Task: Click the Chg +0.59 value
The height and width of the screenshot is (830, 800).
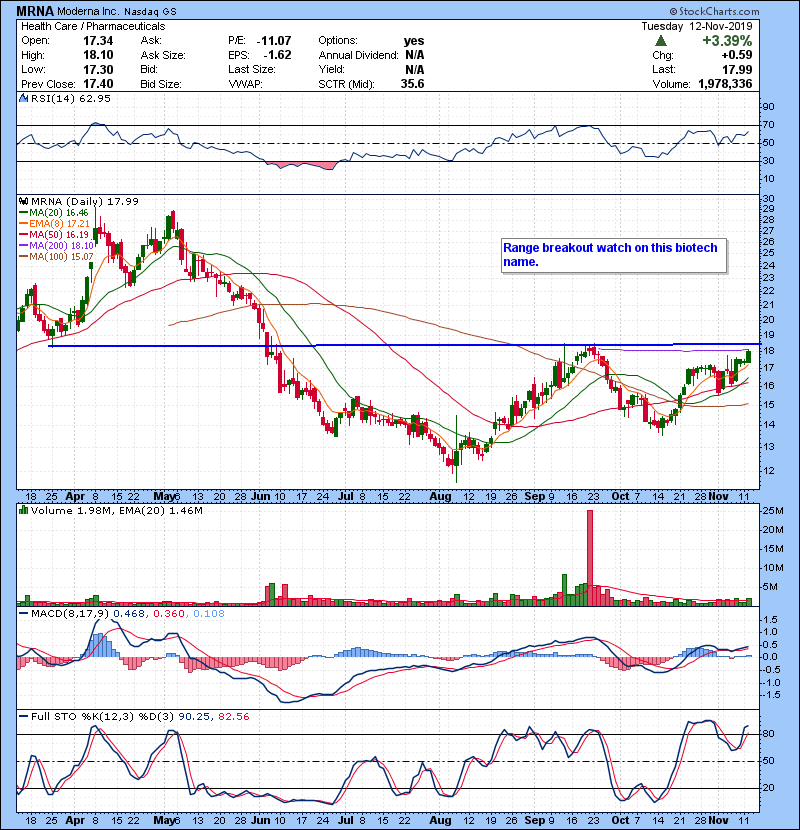Action: point(736,55)
